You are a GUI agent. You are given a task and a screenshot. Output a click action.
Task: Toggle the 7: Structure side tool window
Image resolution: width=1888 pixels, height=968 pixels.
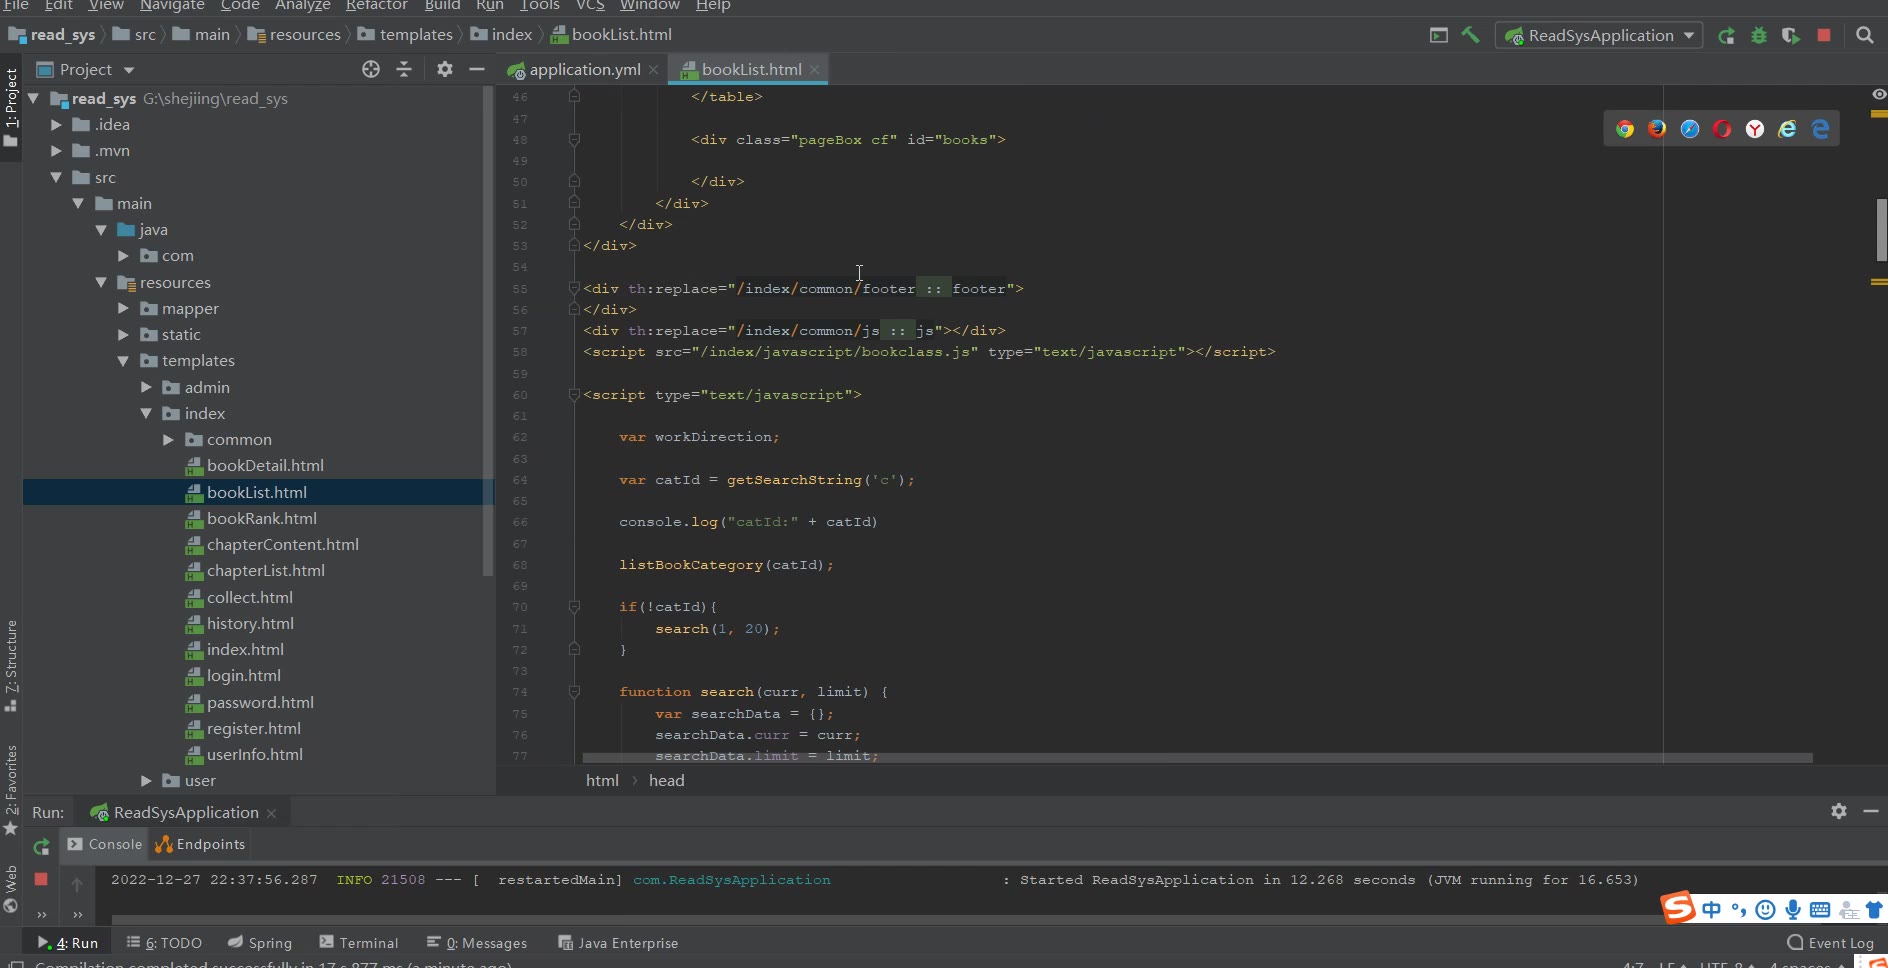pos(11,666)
